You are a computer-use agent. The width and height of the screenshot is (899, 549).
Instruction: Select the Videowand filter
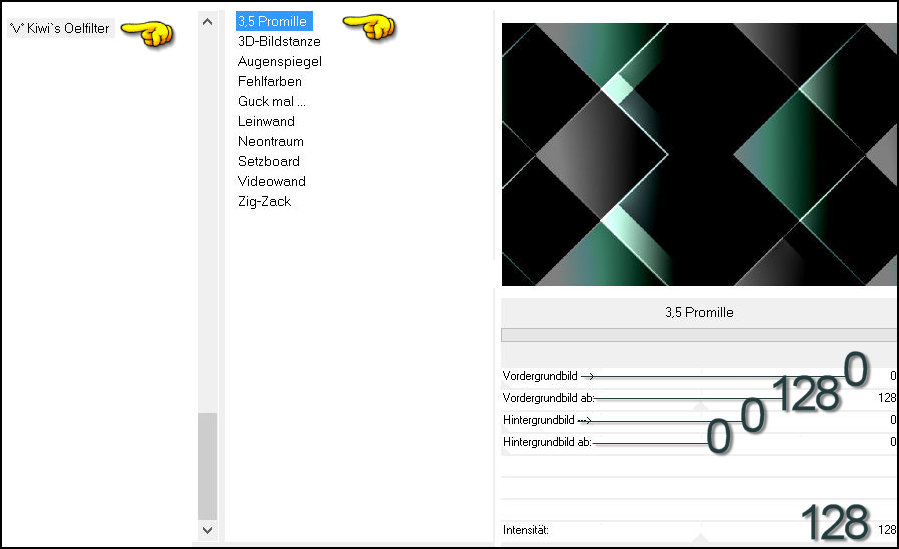coord(272,182)
